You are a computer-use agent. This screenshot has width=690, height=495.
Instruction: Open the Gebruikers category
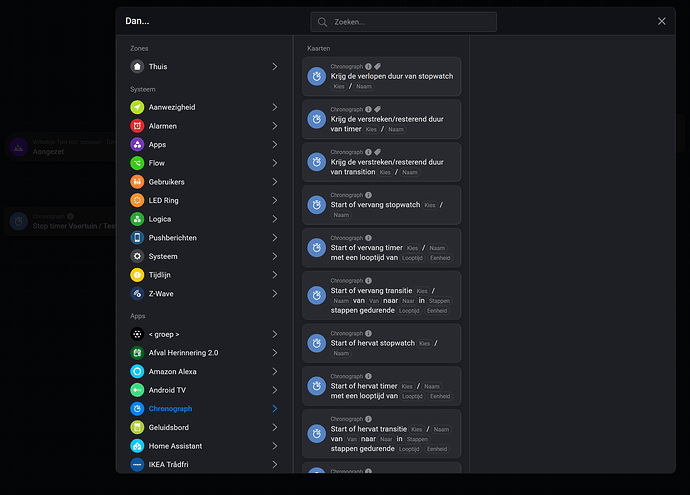point(204,182)
